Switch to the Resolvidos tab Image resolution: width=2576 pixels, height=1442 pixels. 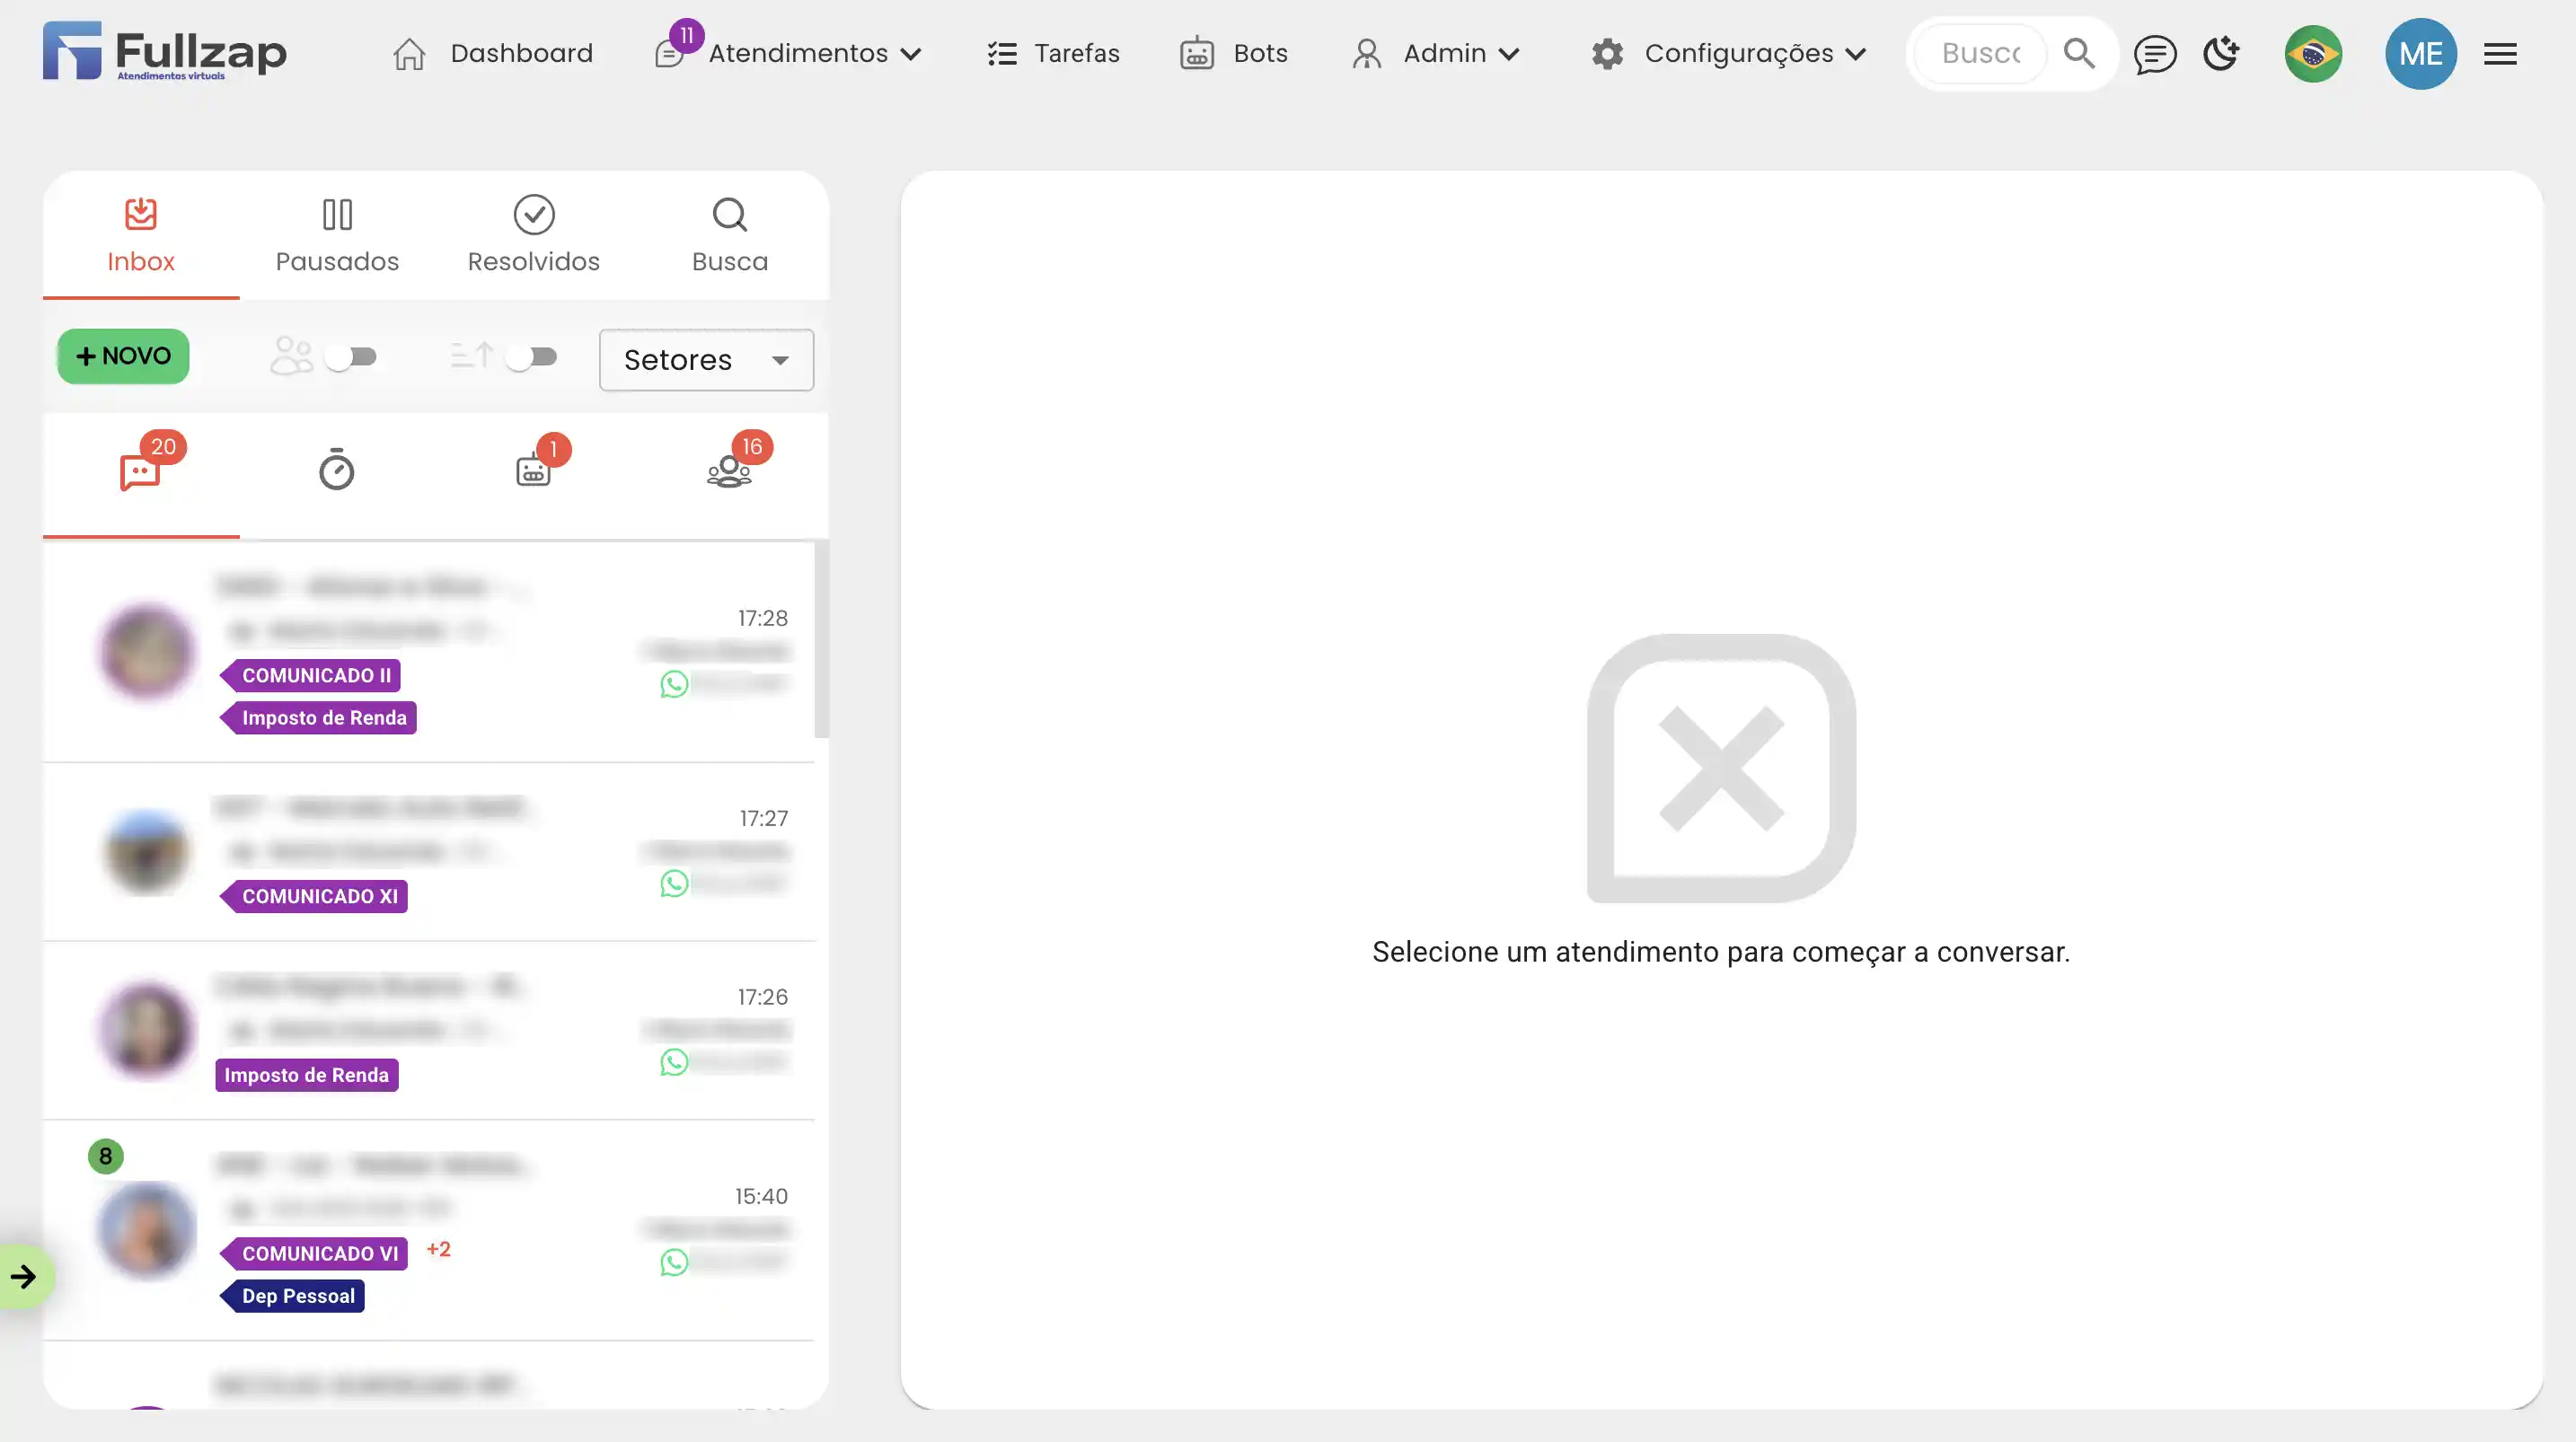[x=533, y=235]
